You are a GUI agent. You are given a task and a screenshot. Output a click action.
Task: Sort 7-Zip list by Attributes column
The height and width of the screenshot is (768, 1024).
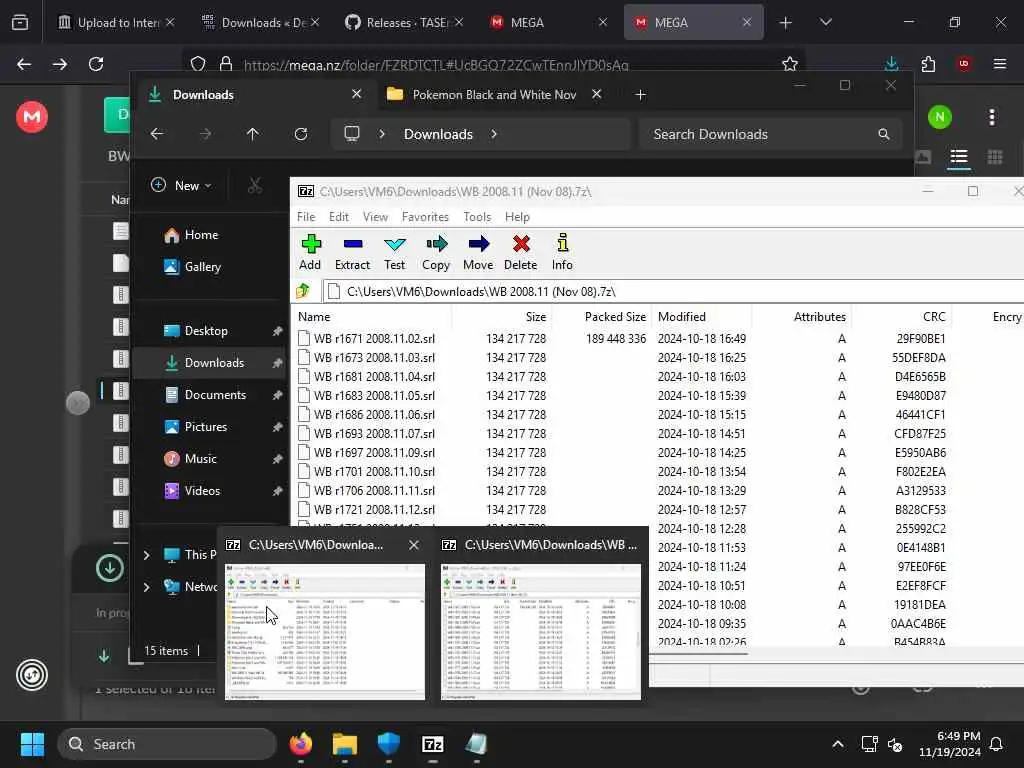pos(801,317)
